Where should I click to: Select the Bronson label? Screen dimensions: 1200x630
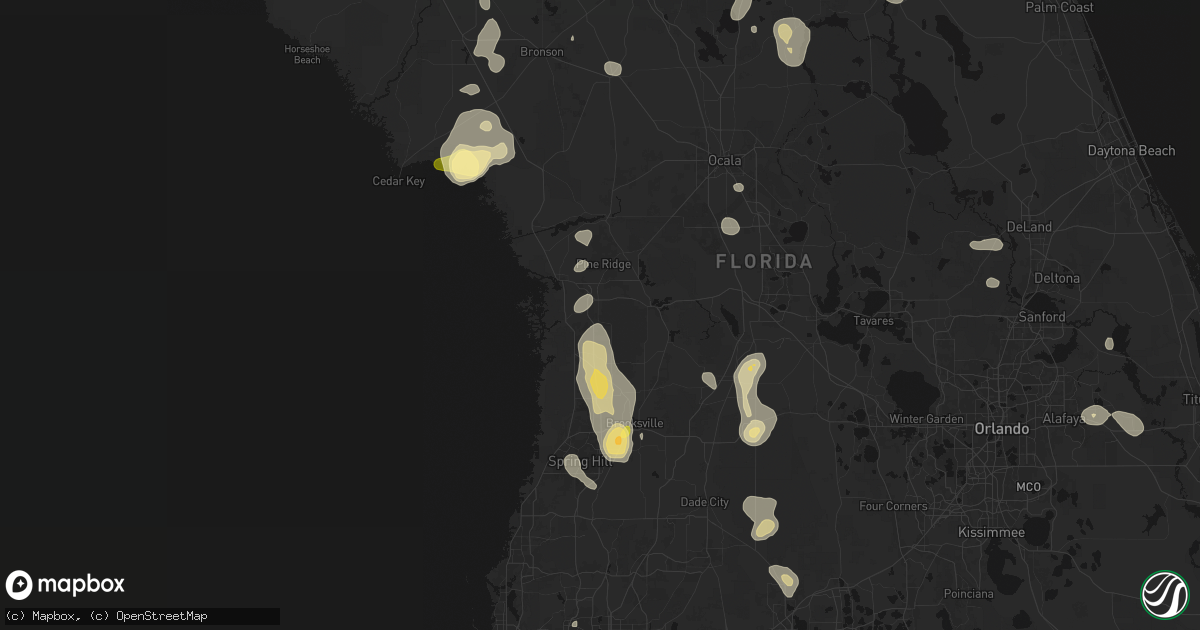(x=542, y=52)
